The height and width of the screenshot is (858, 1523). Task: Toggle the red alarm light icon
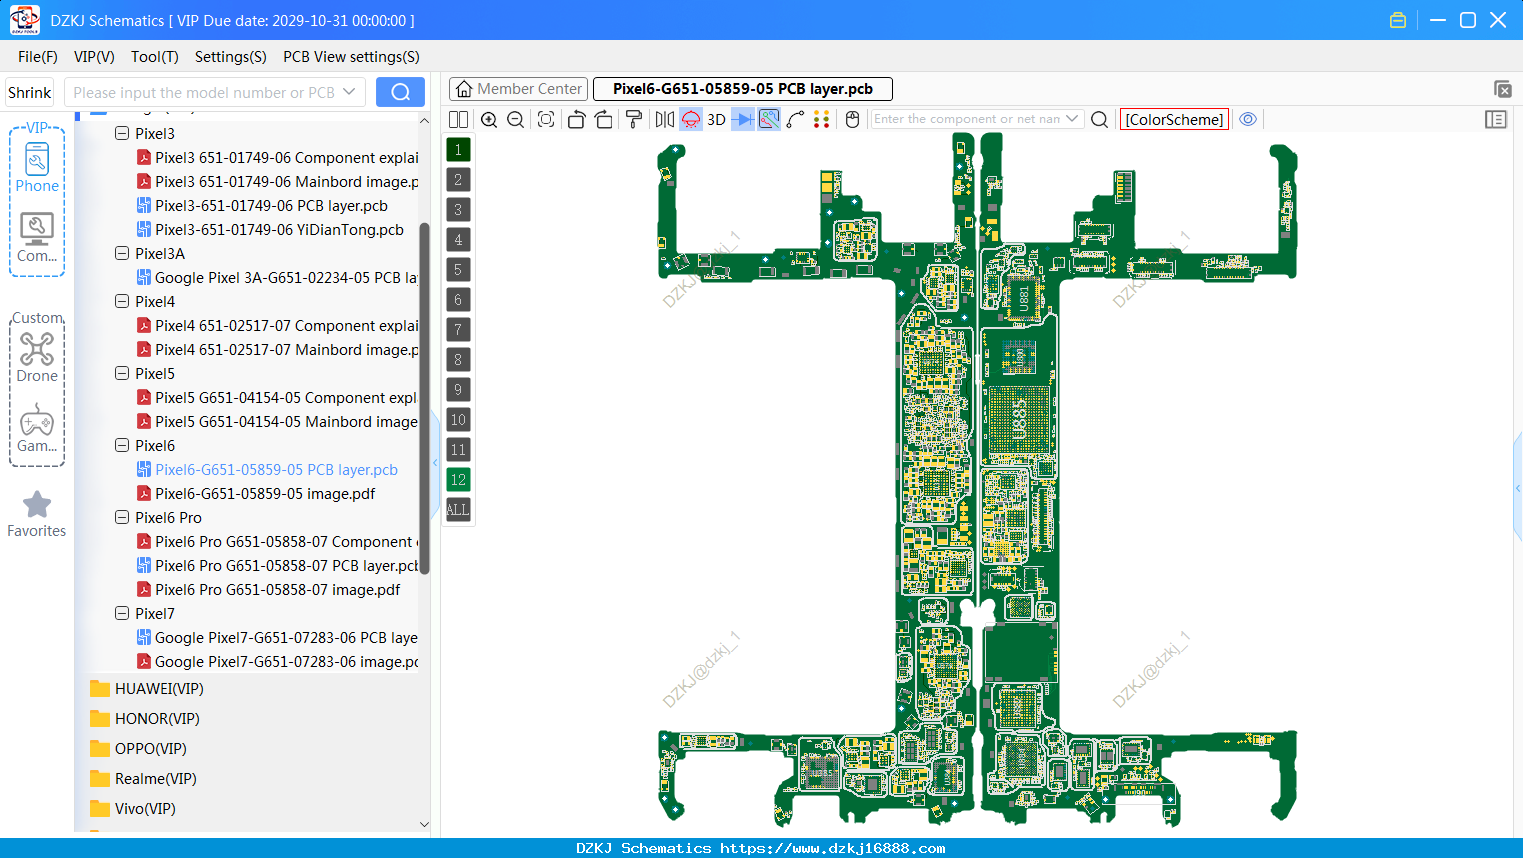click(x=691, y=119)
